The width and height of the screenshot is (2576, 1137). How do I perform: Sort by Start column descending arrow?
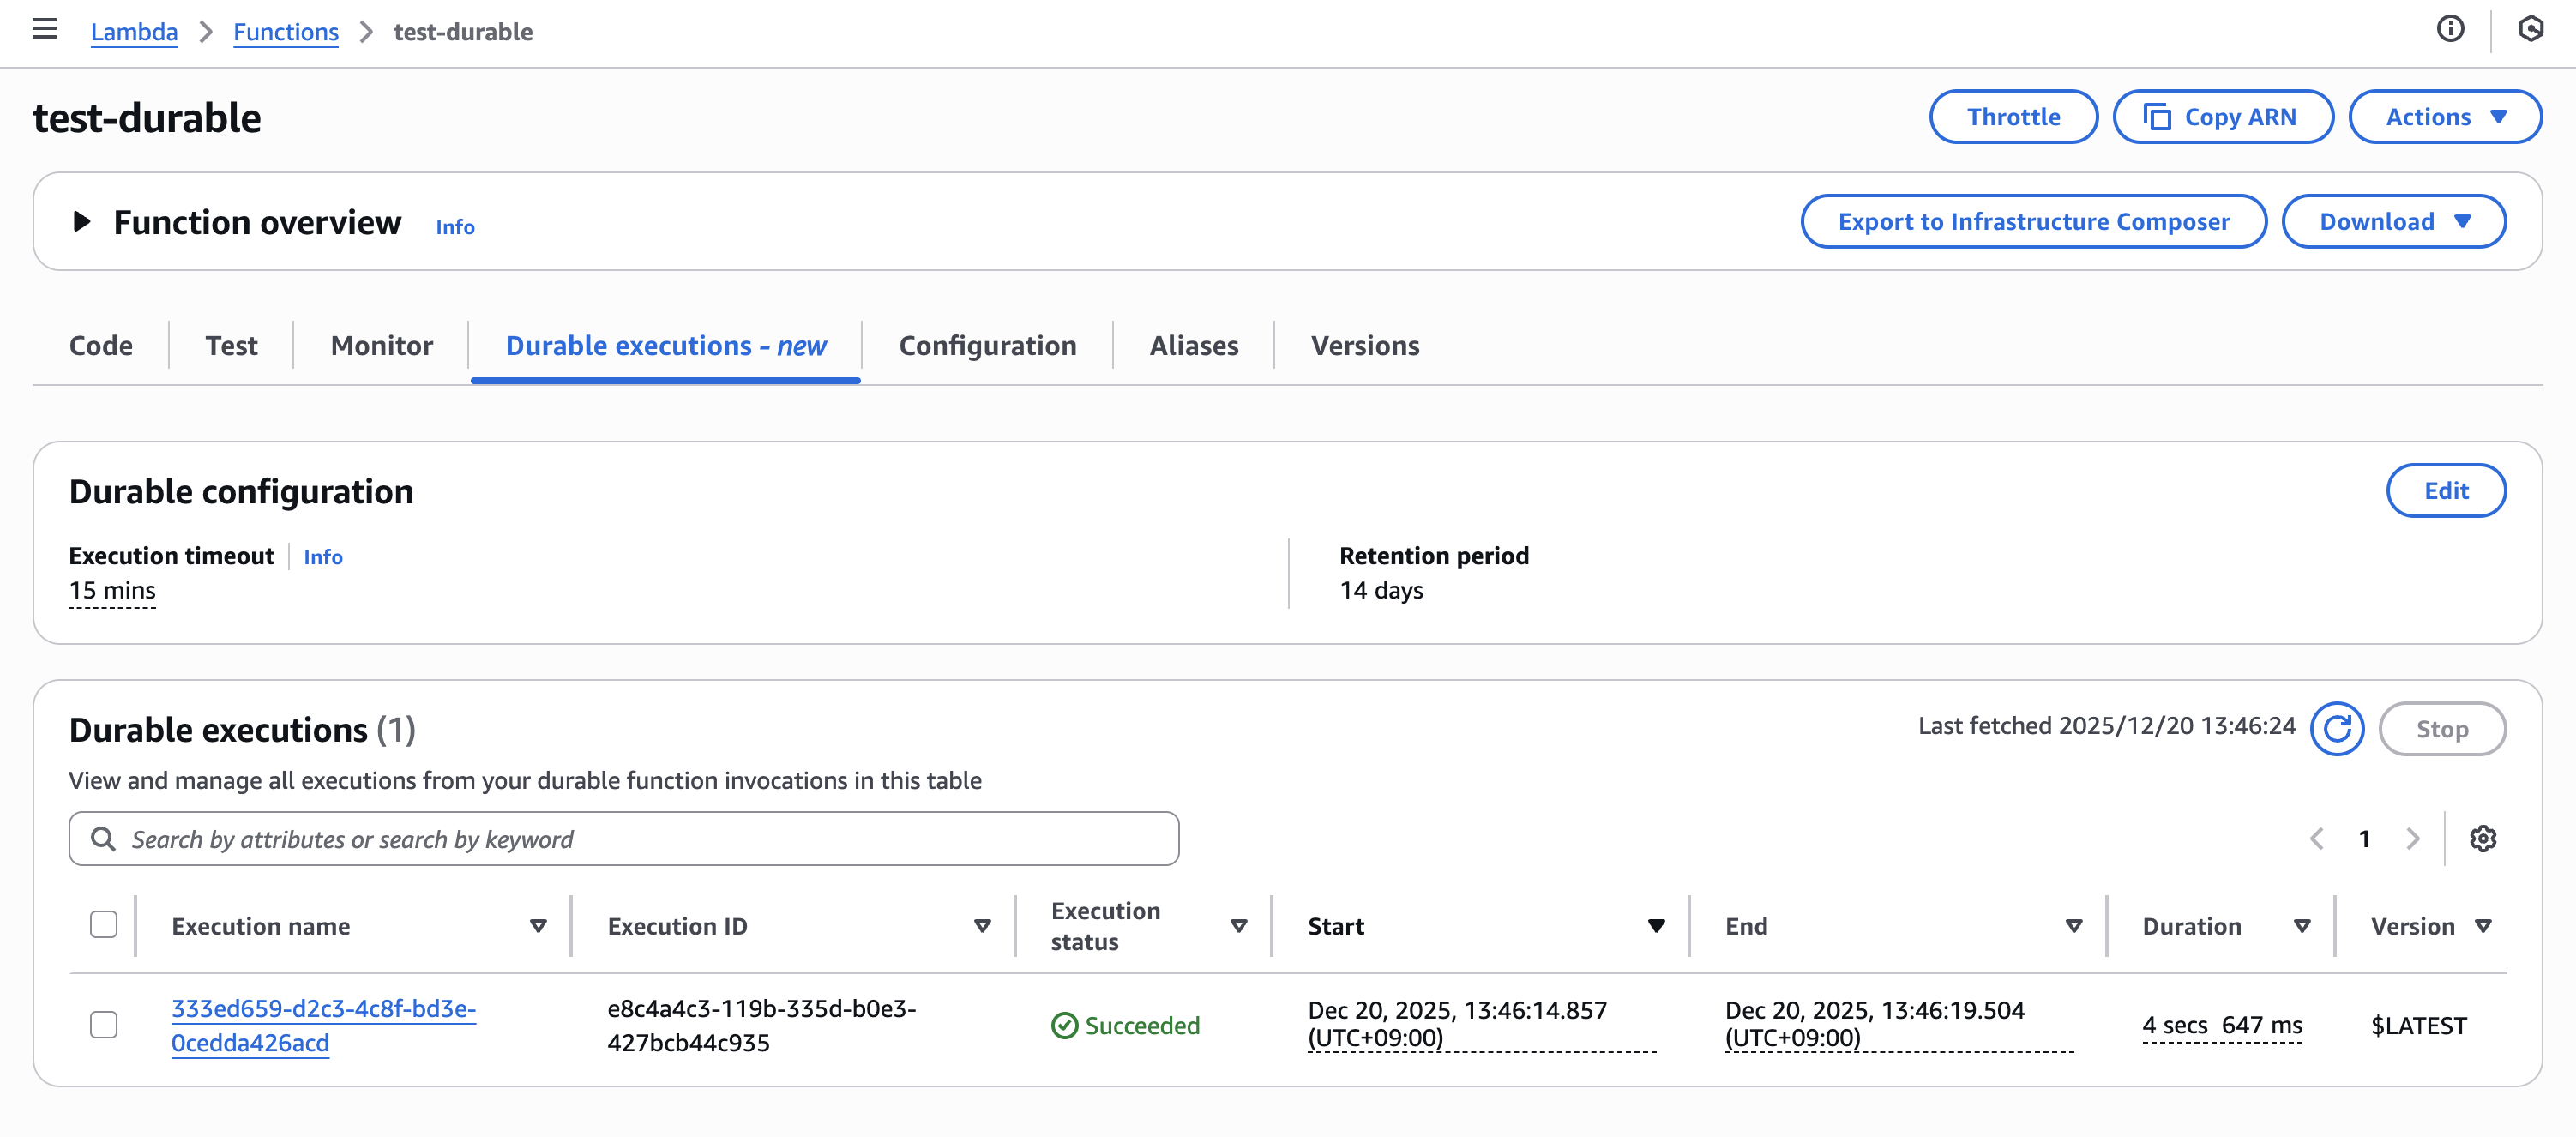pyautogui.click(x=1656, y=926)
